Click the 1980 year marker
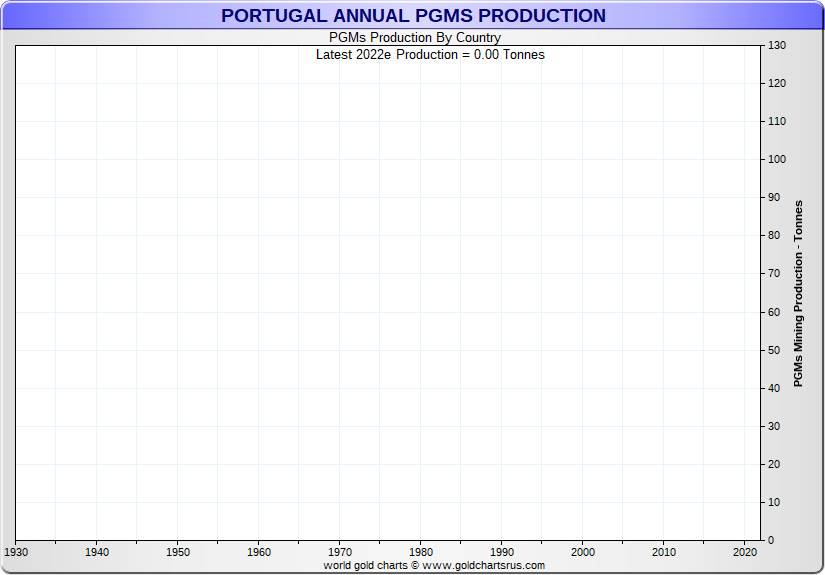Viewport: 825px width, 575px height. (421, 552)
